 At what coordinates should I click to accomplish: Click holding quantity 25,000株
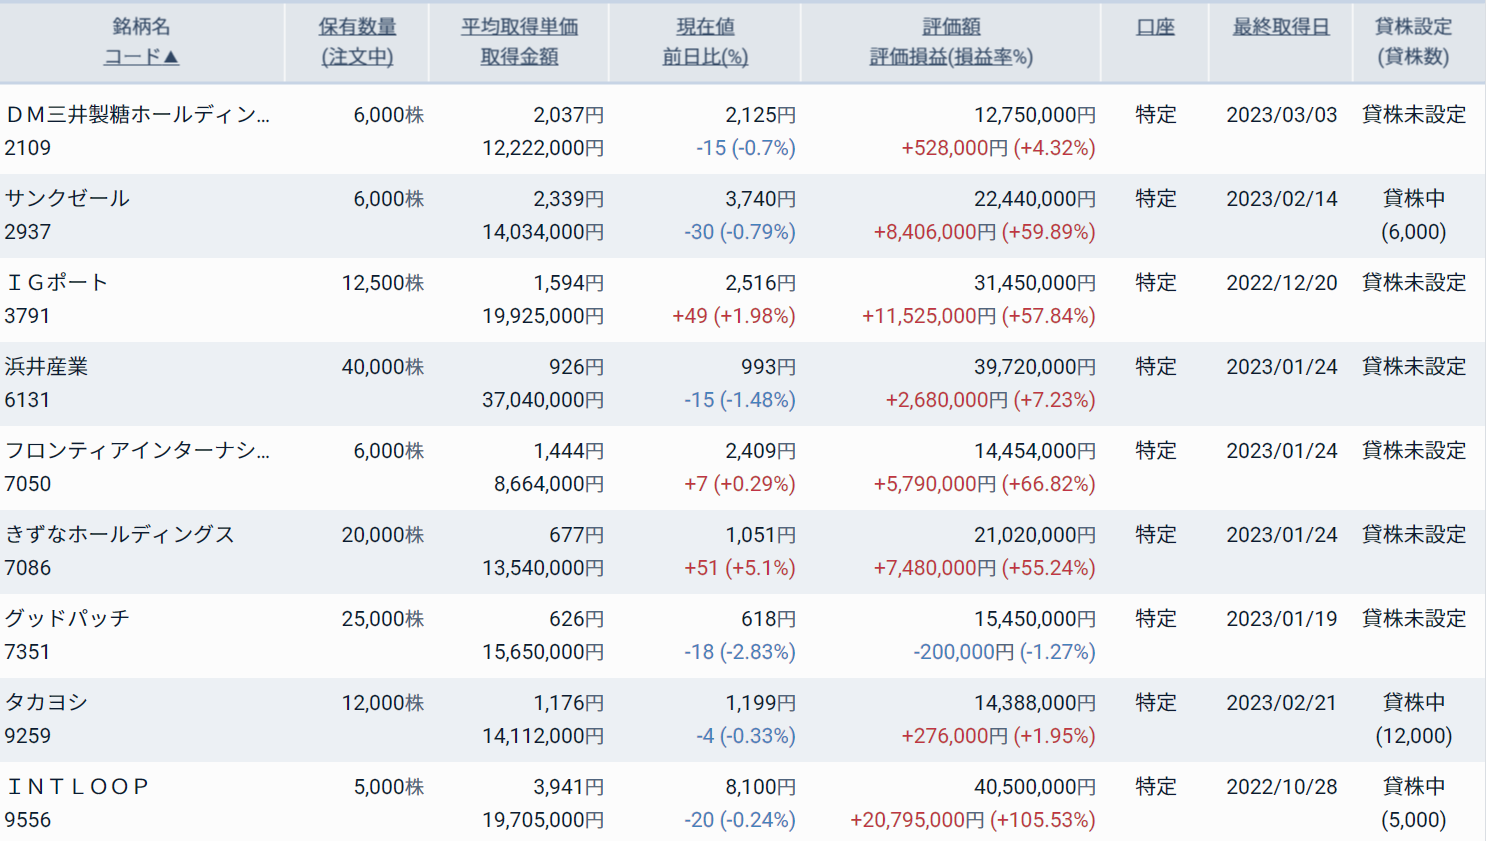point(383,619)
